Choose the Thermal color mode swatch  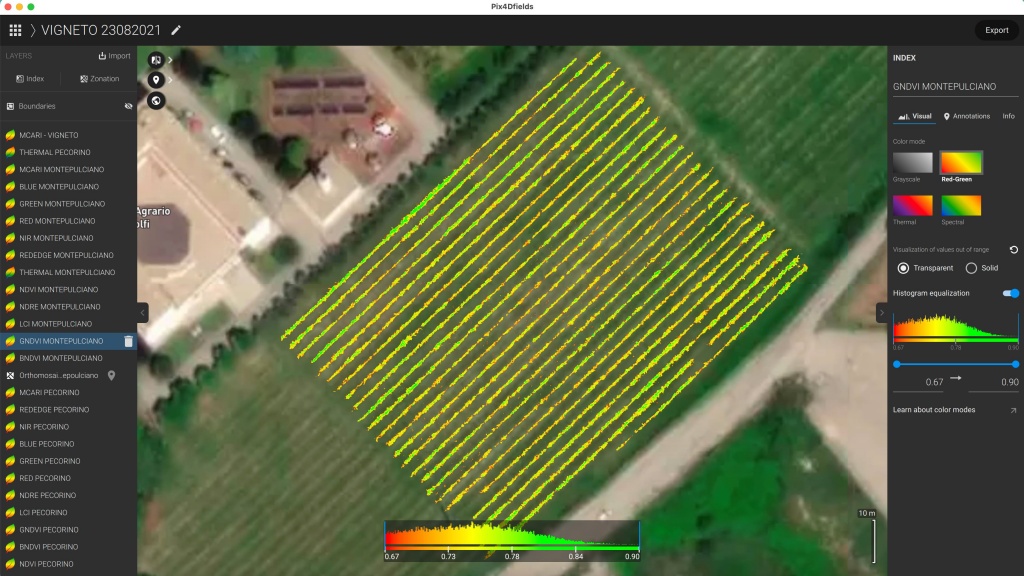pos(912,206)
